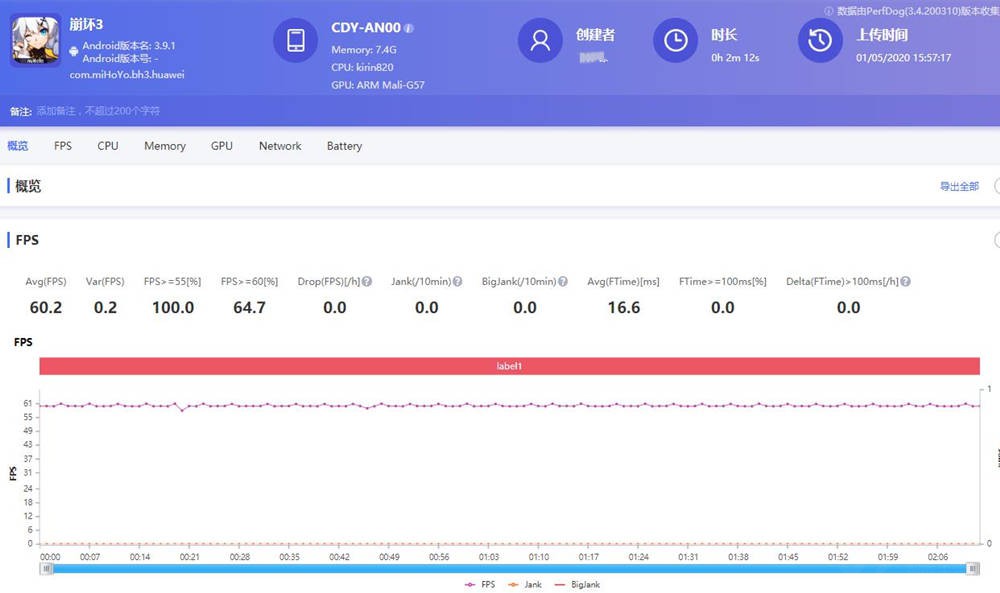Toggle the BigJank series in chart legend
This screenshot has width=1000, height=593.
tap(579, 584)
